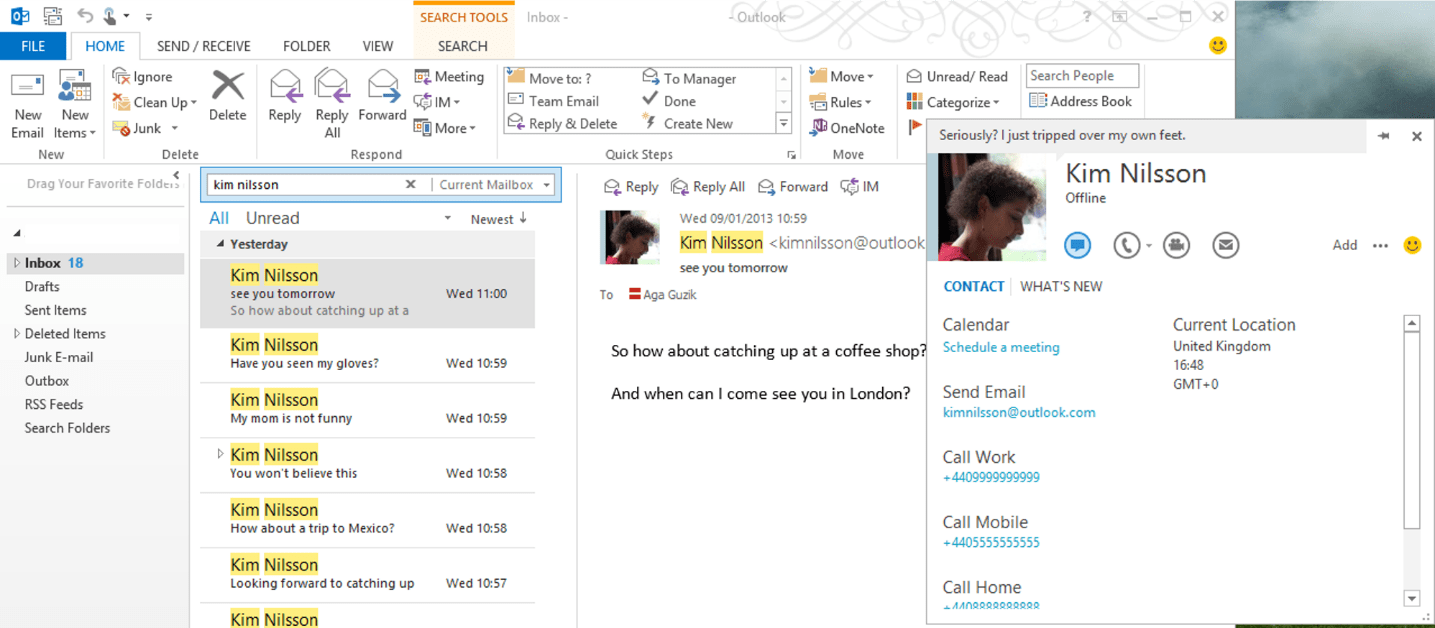Start an IM chat with Kim Nilsson
Screen dimensions: 1435x628
[x=1078, y=245]
